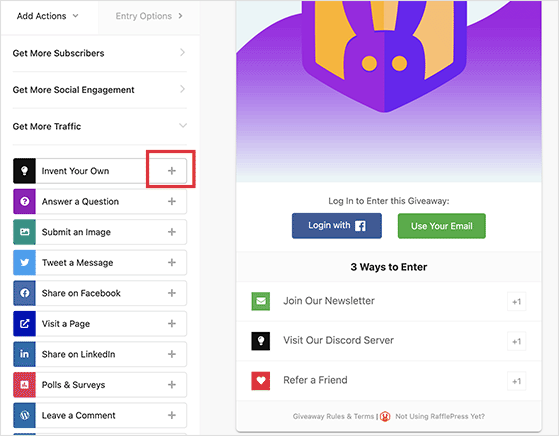Open the Giveaway Rules & Terms link
The height and width of the screenshot is (436, 559).
[x=333, y=416]
